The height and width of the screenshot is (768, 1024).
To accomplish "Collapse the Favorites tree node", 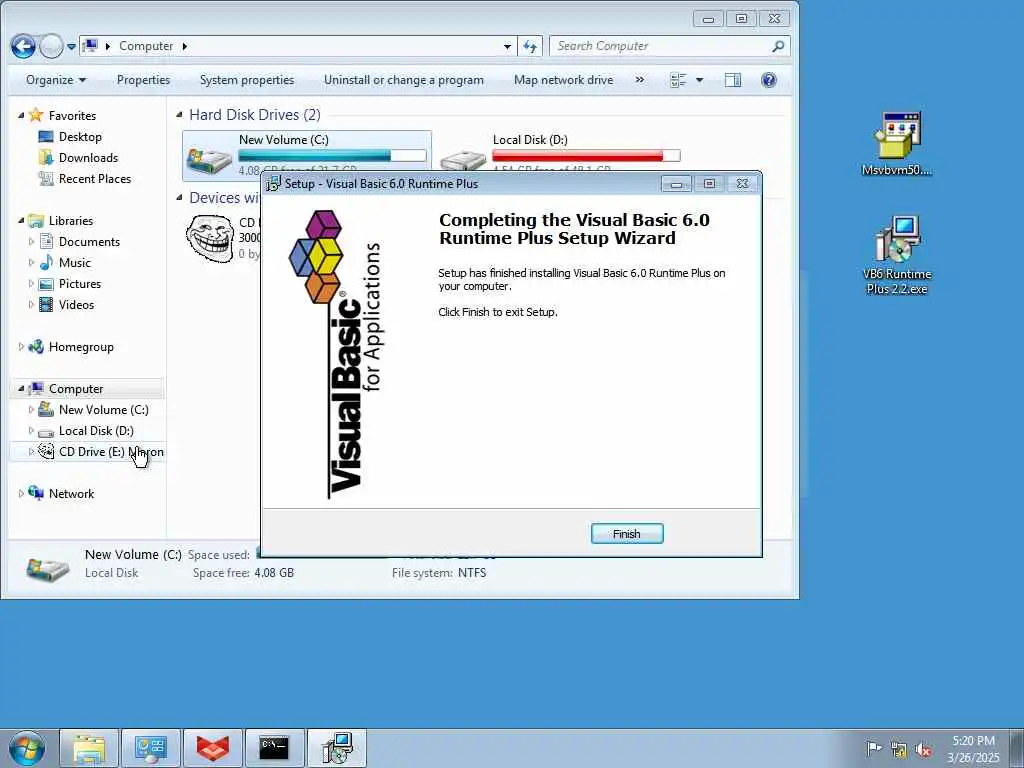I will (21, 116).
